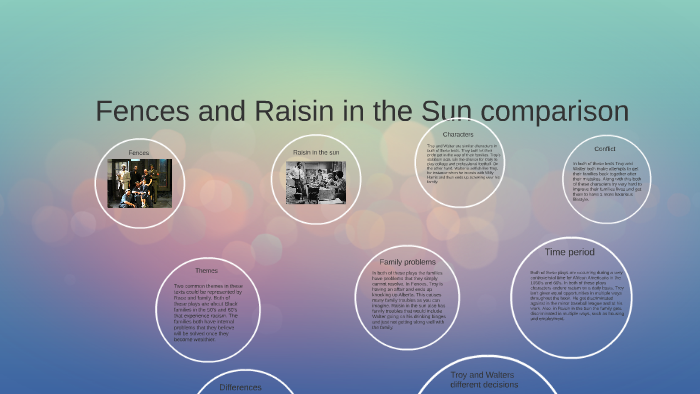Select the Characters heading
The image size is (700, 394).
[x=458, y=134]
